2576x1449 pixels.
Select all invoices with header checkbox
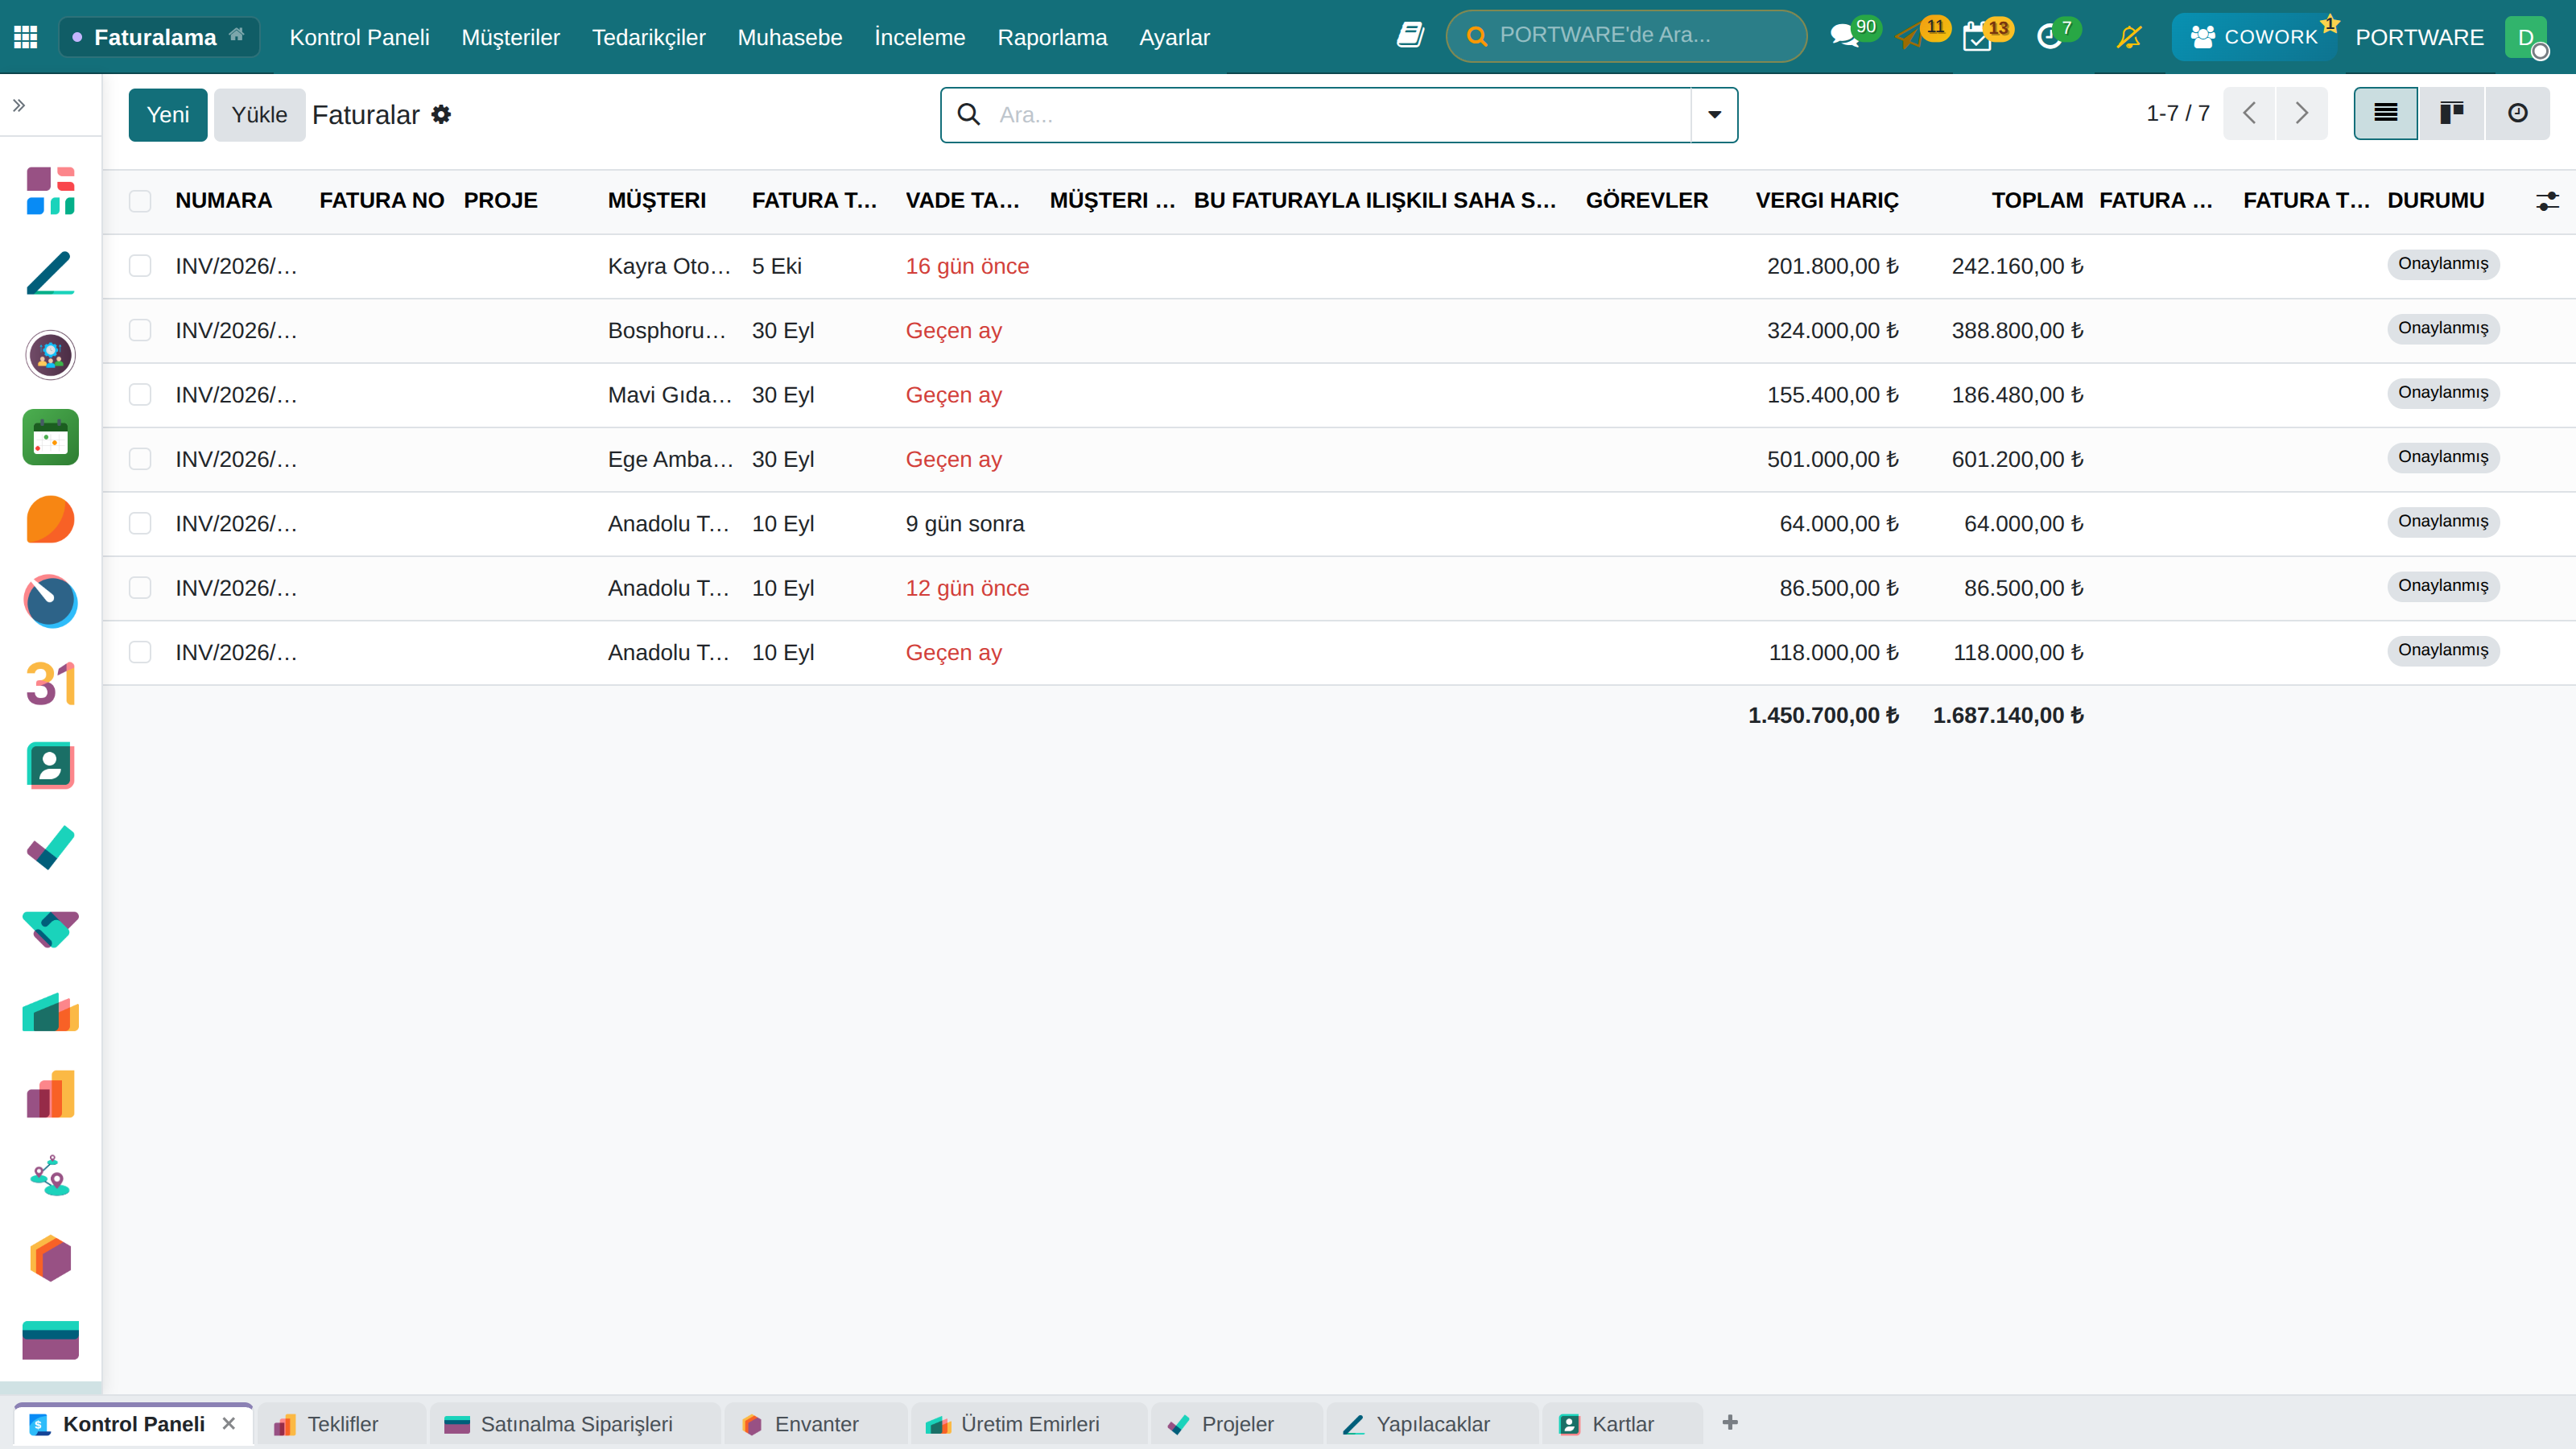click(x=140, y=200)
